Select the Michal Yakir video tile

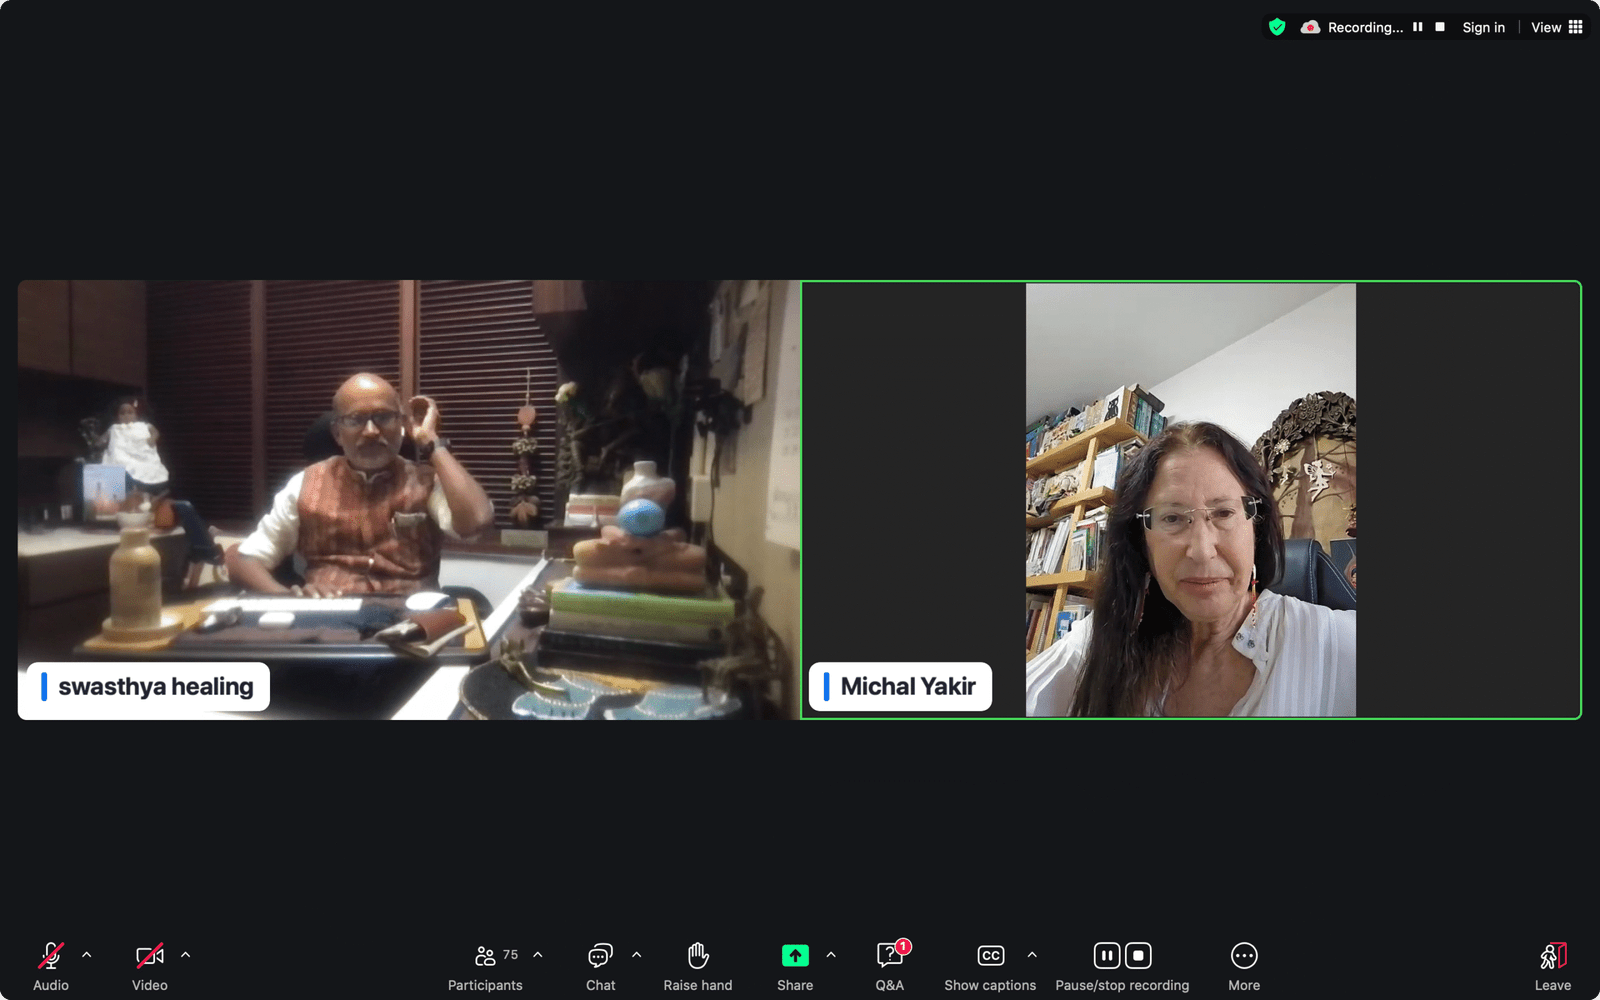click(1191, 500)
